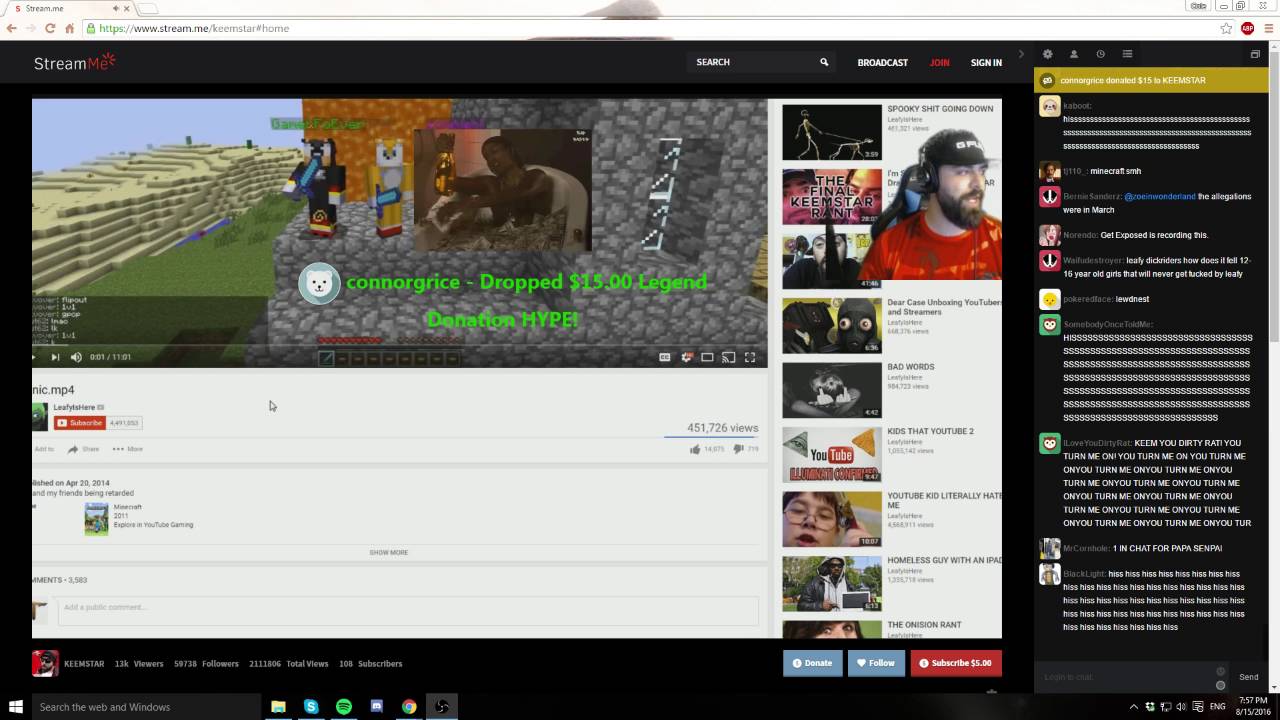Open Spotify from the taskbar
Viewport: 1280px width, 720px height.
344,706
